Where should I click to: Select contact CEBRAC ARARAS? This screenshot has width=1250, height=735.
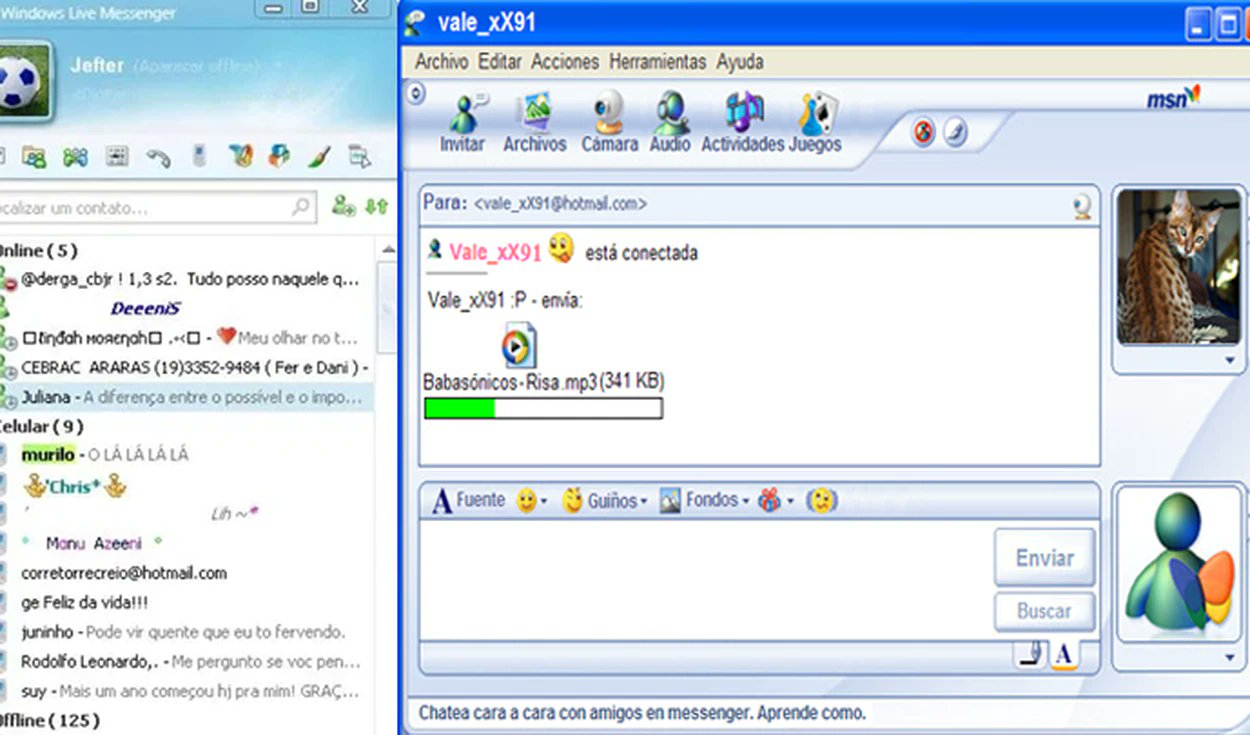(x=187, y=368)
